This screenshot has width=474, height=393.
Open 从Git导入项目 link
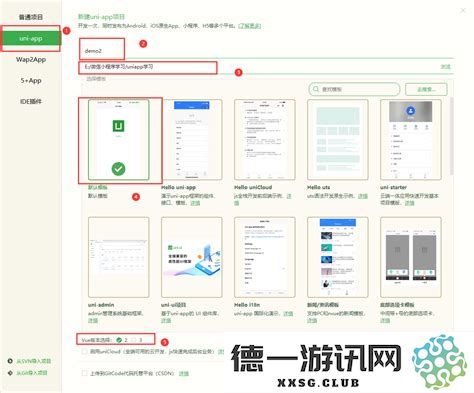coord(32,373)
